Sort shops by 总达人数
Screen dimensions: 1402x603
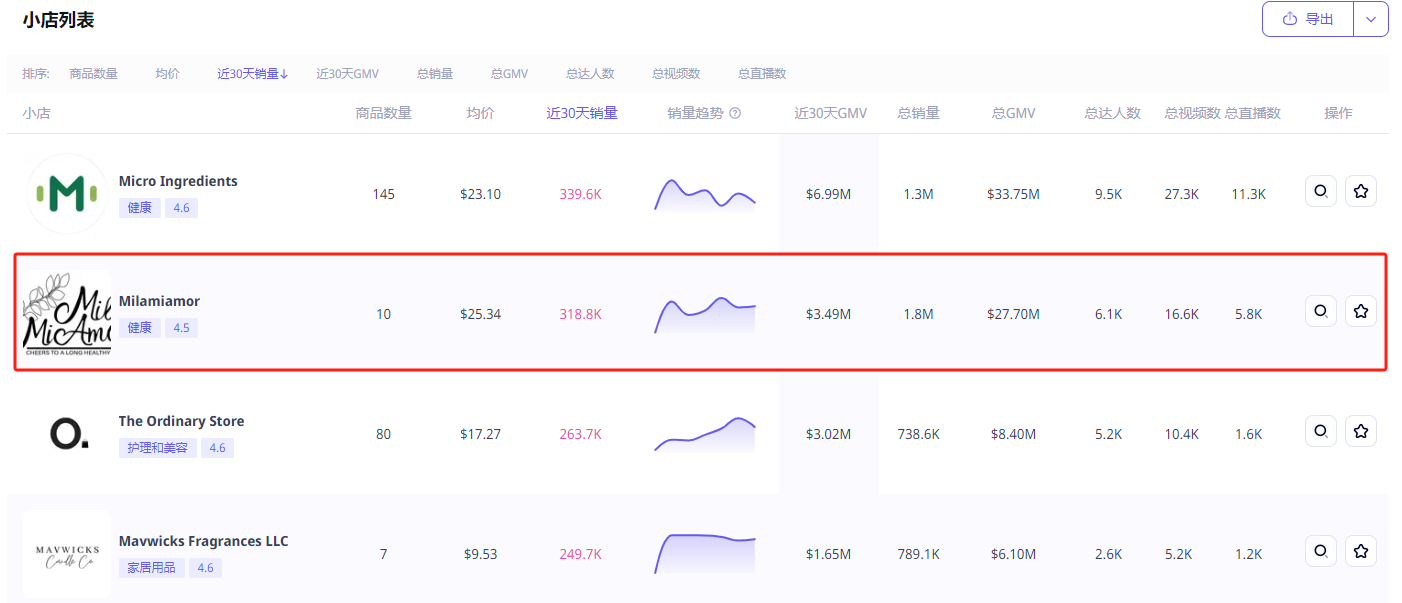click(x=590, y=74)
